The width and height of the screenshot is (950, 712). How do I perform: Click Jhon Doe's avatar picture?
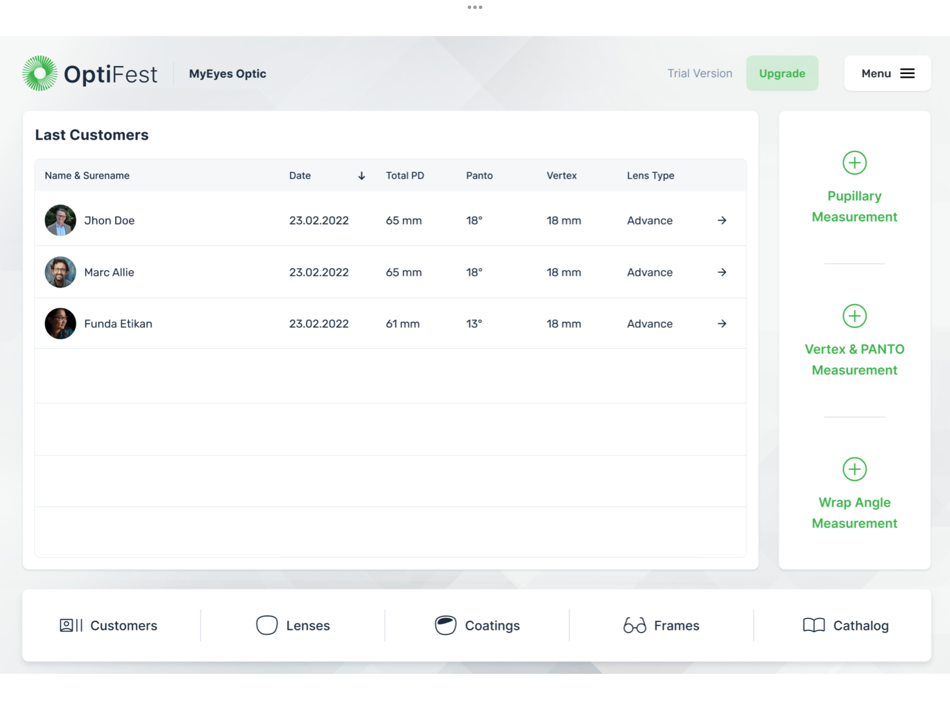tap(60, 221)
